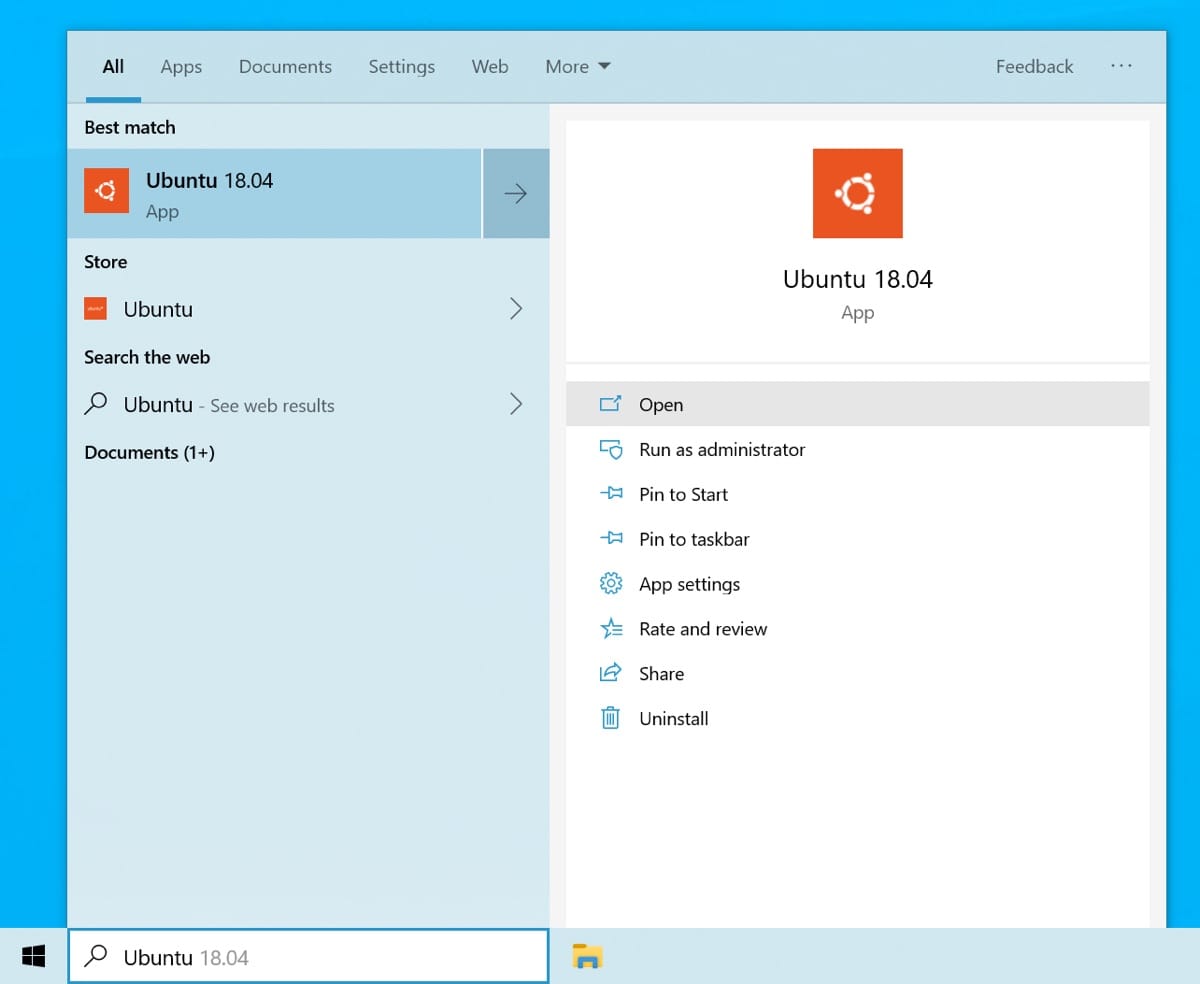
Task: Switch to the All tab
Action: [x=113, y=67]
